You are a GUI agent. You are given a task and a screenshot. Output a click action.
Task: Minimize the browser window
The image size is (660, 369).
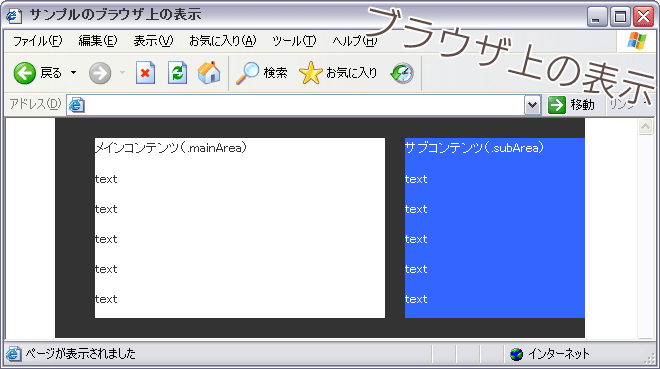pos(596,17)
